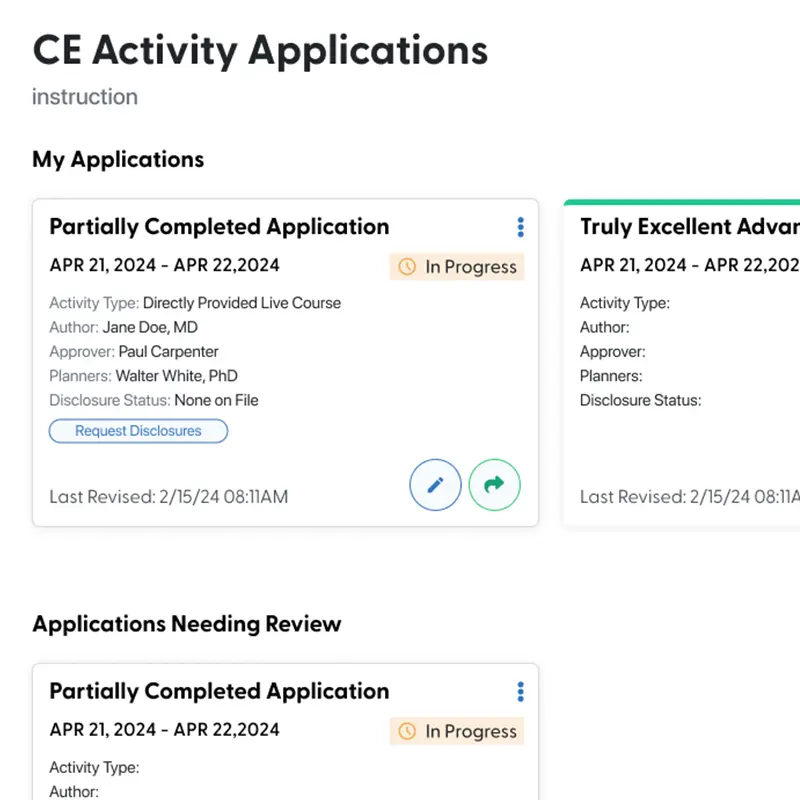Screen dimensions: 800x800
Task: Click the CE Activity Applications page title
Action: pos(260,50)
